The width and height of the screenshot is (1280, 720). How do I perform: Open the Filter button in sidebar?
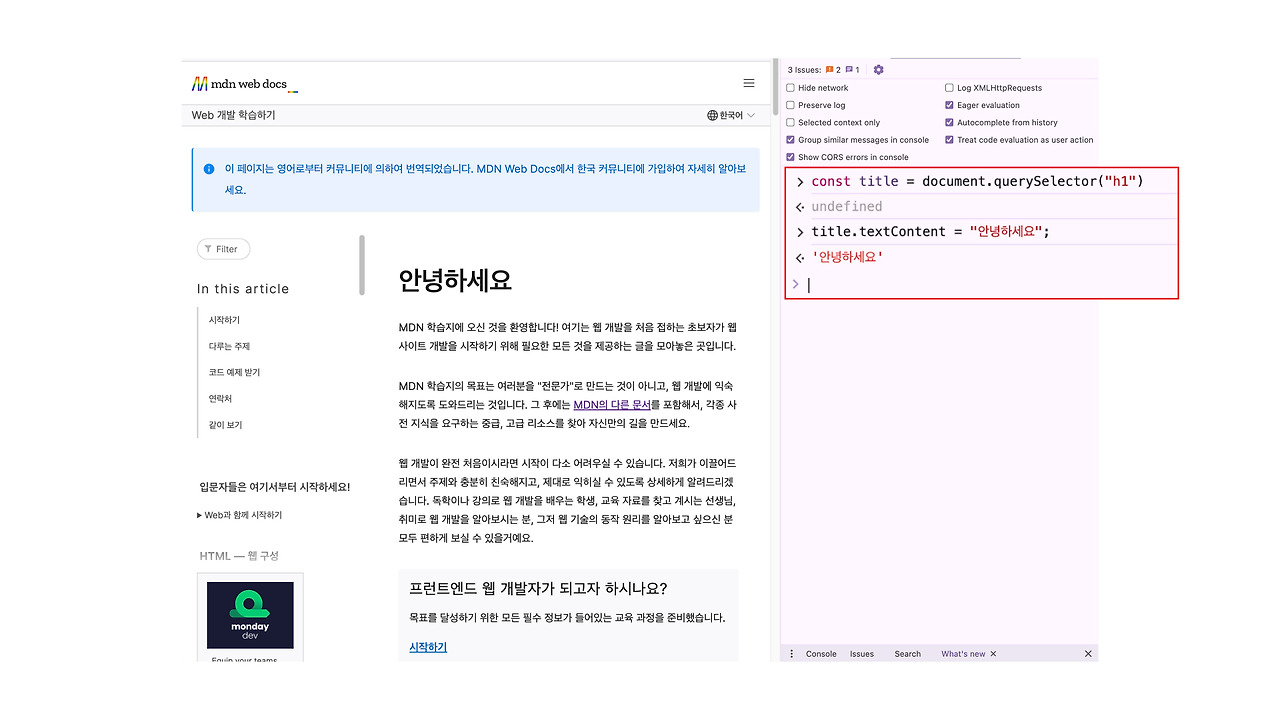click(x=223, y=249)
